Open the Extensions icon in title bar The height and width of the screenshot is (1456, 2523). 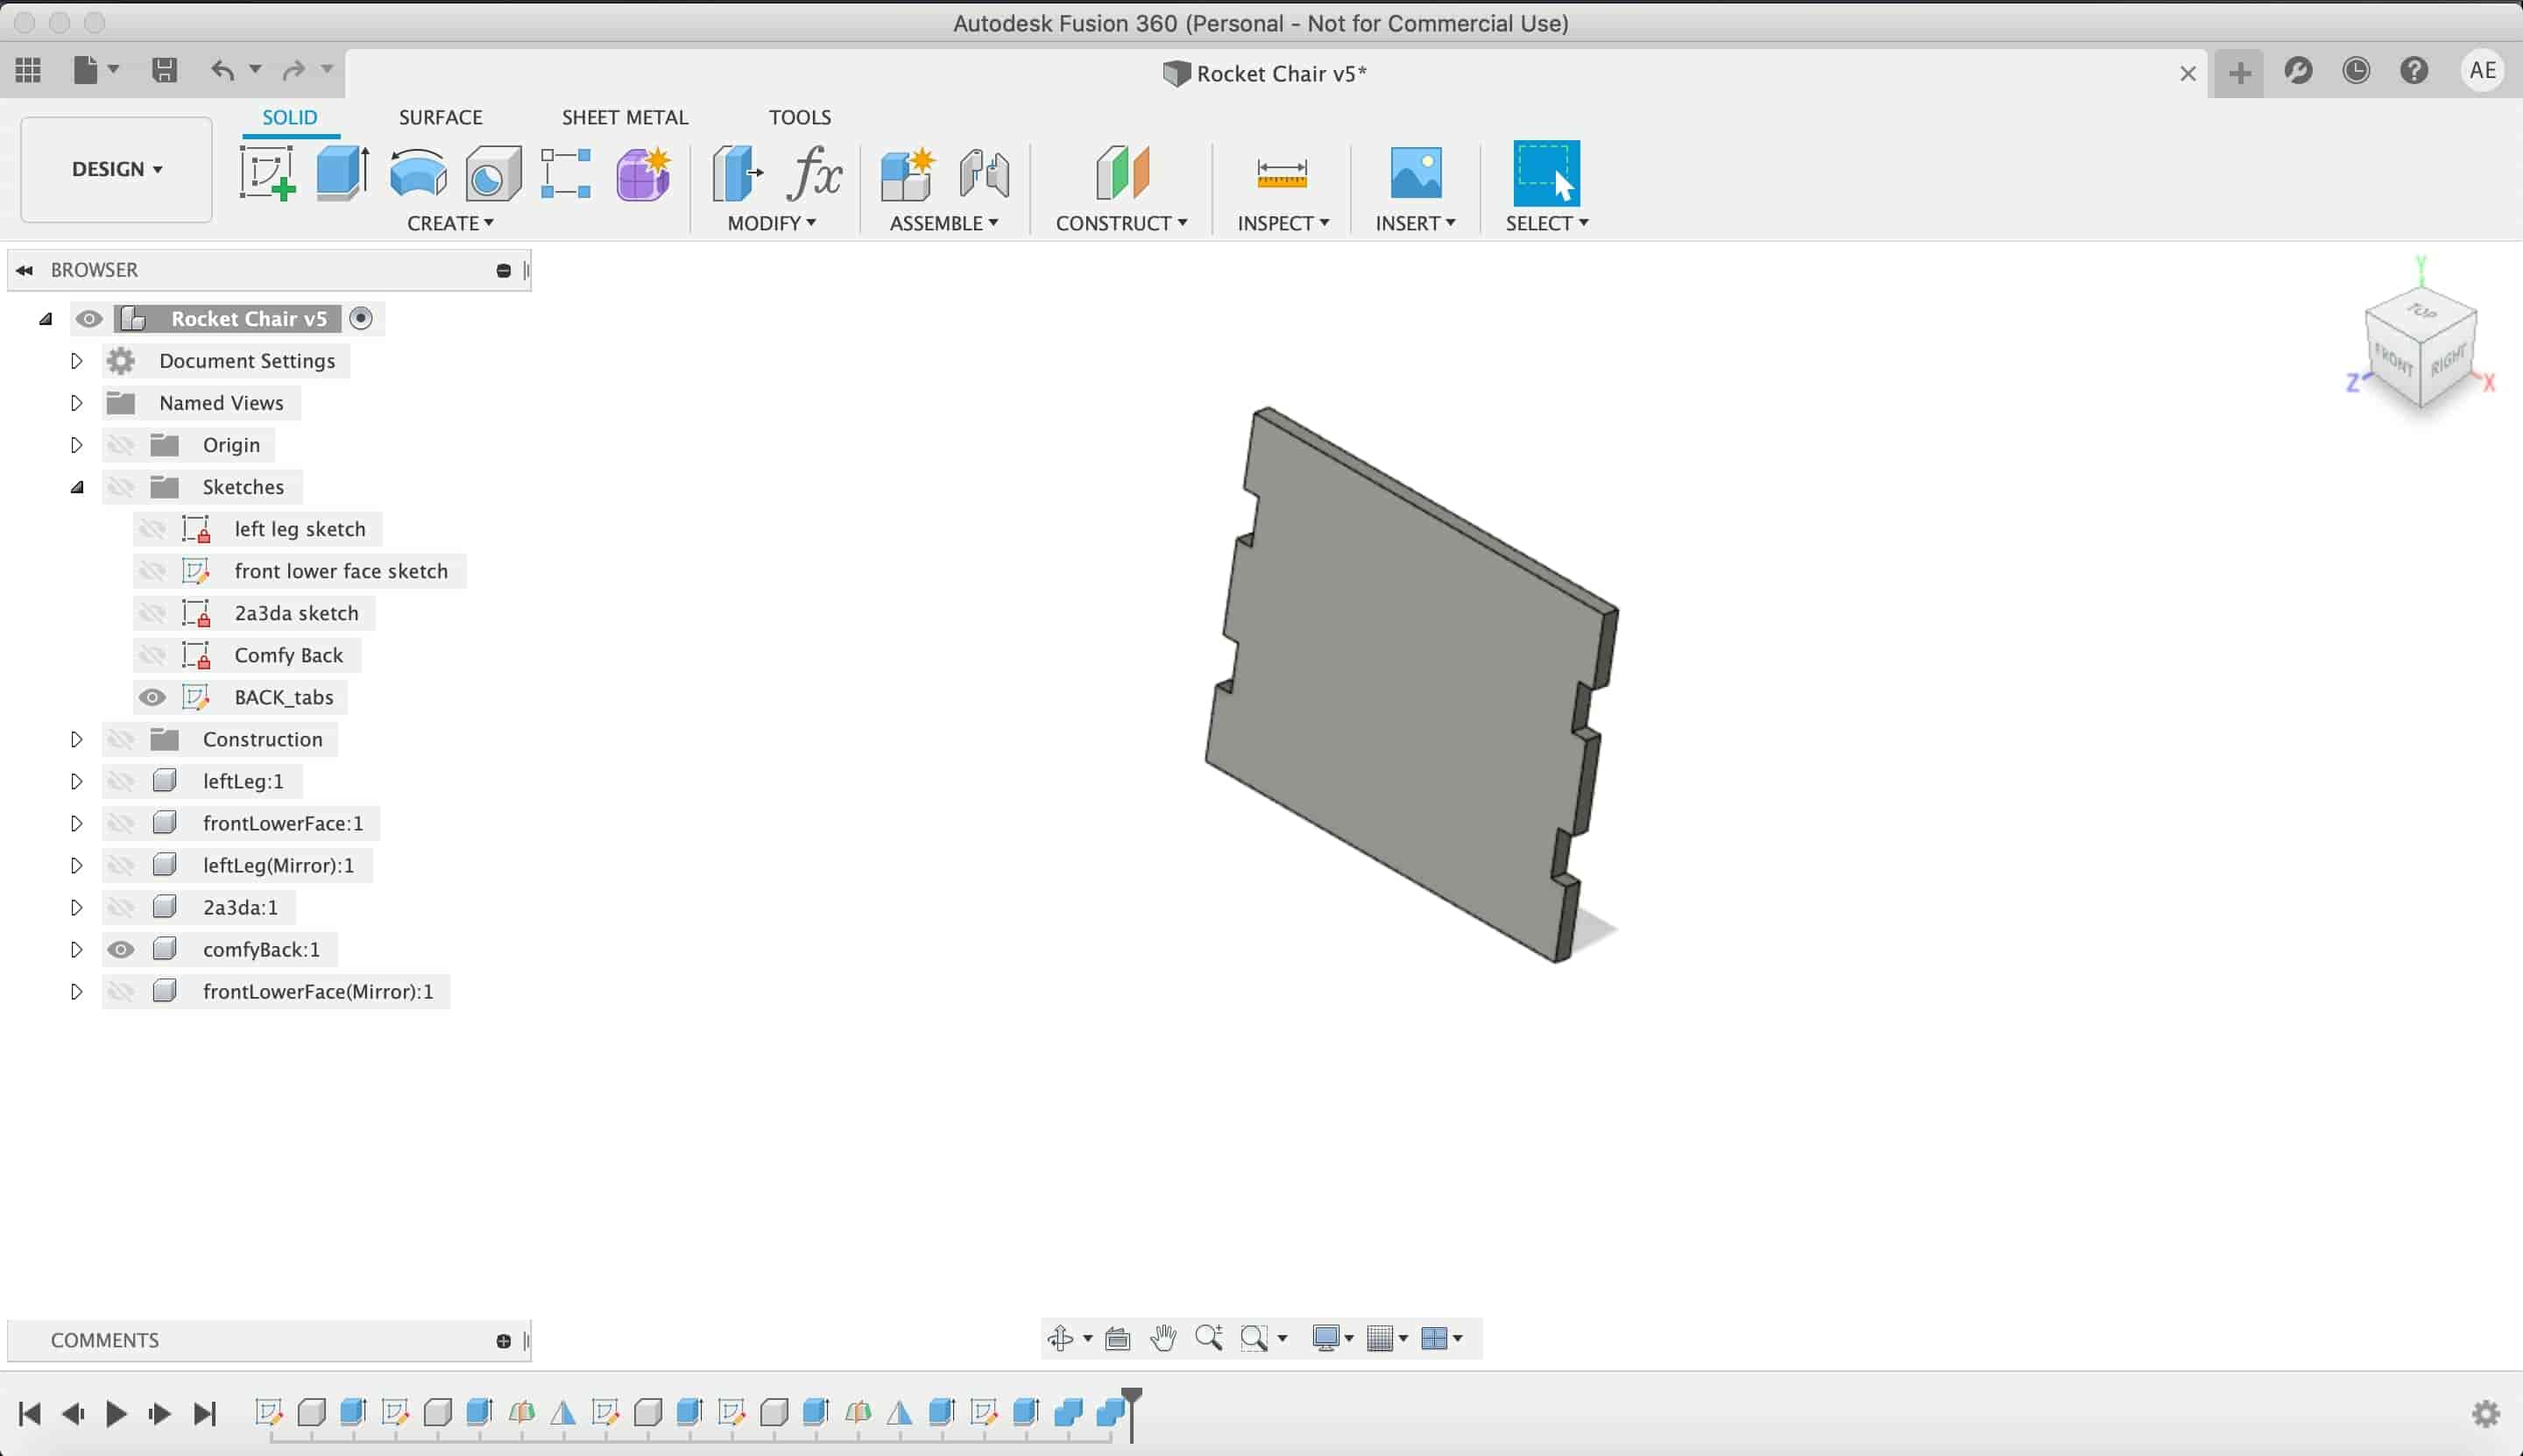[x=2298, y=70]
